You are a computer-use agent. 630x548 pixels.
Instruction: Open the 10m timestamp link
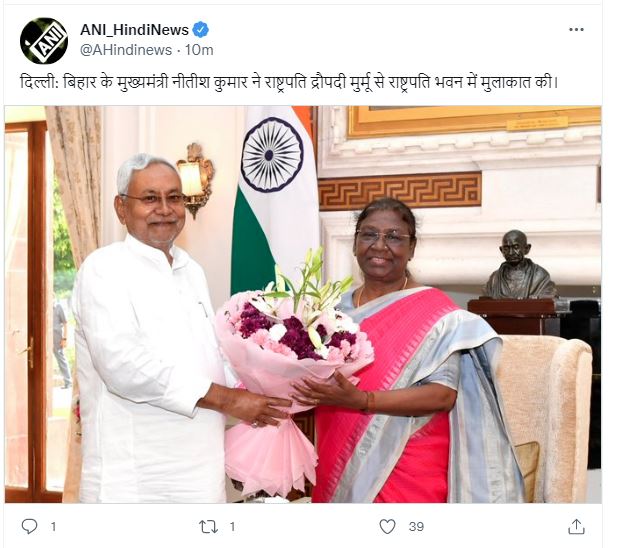point(199,50)
